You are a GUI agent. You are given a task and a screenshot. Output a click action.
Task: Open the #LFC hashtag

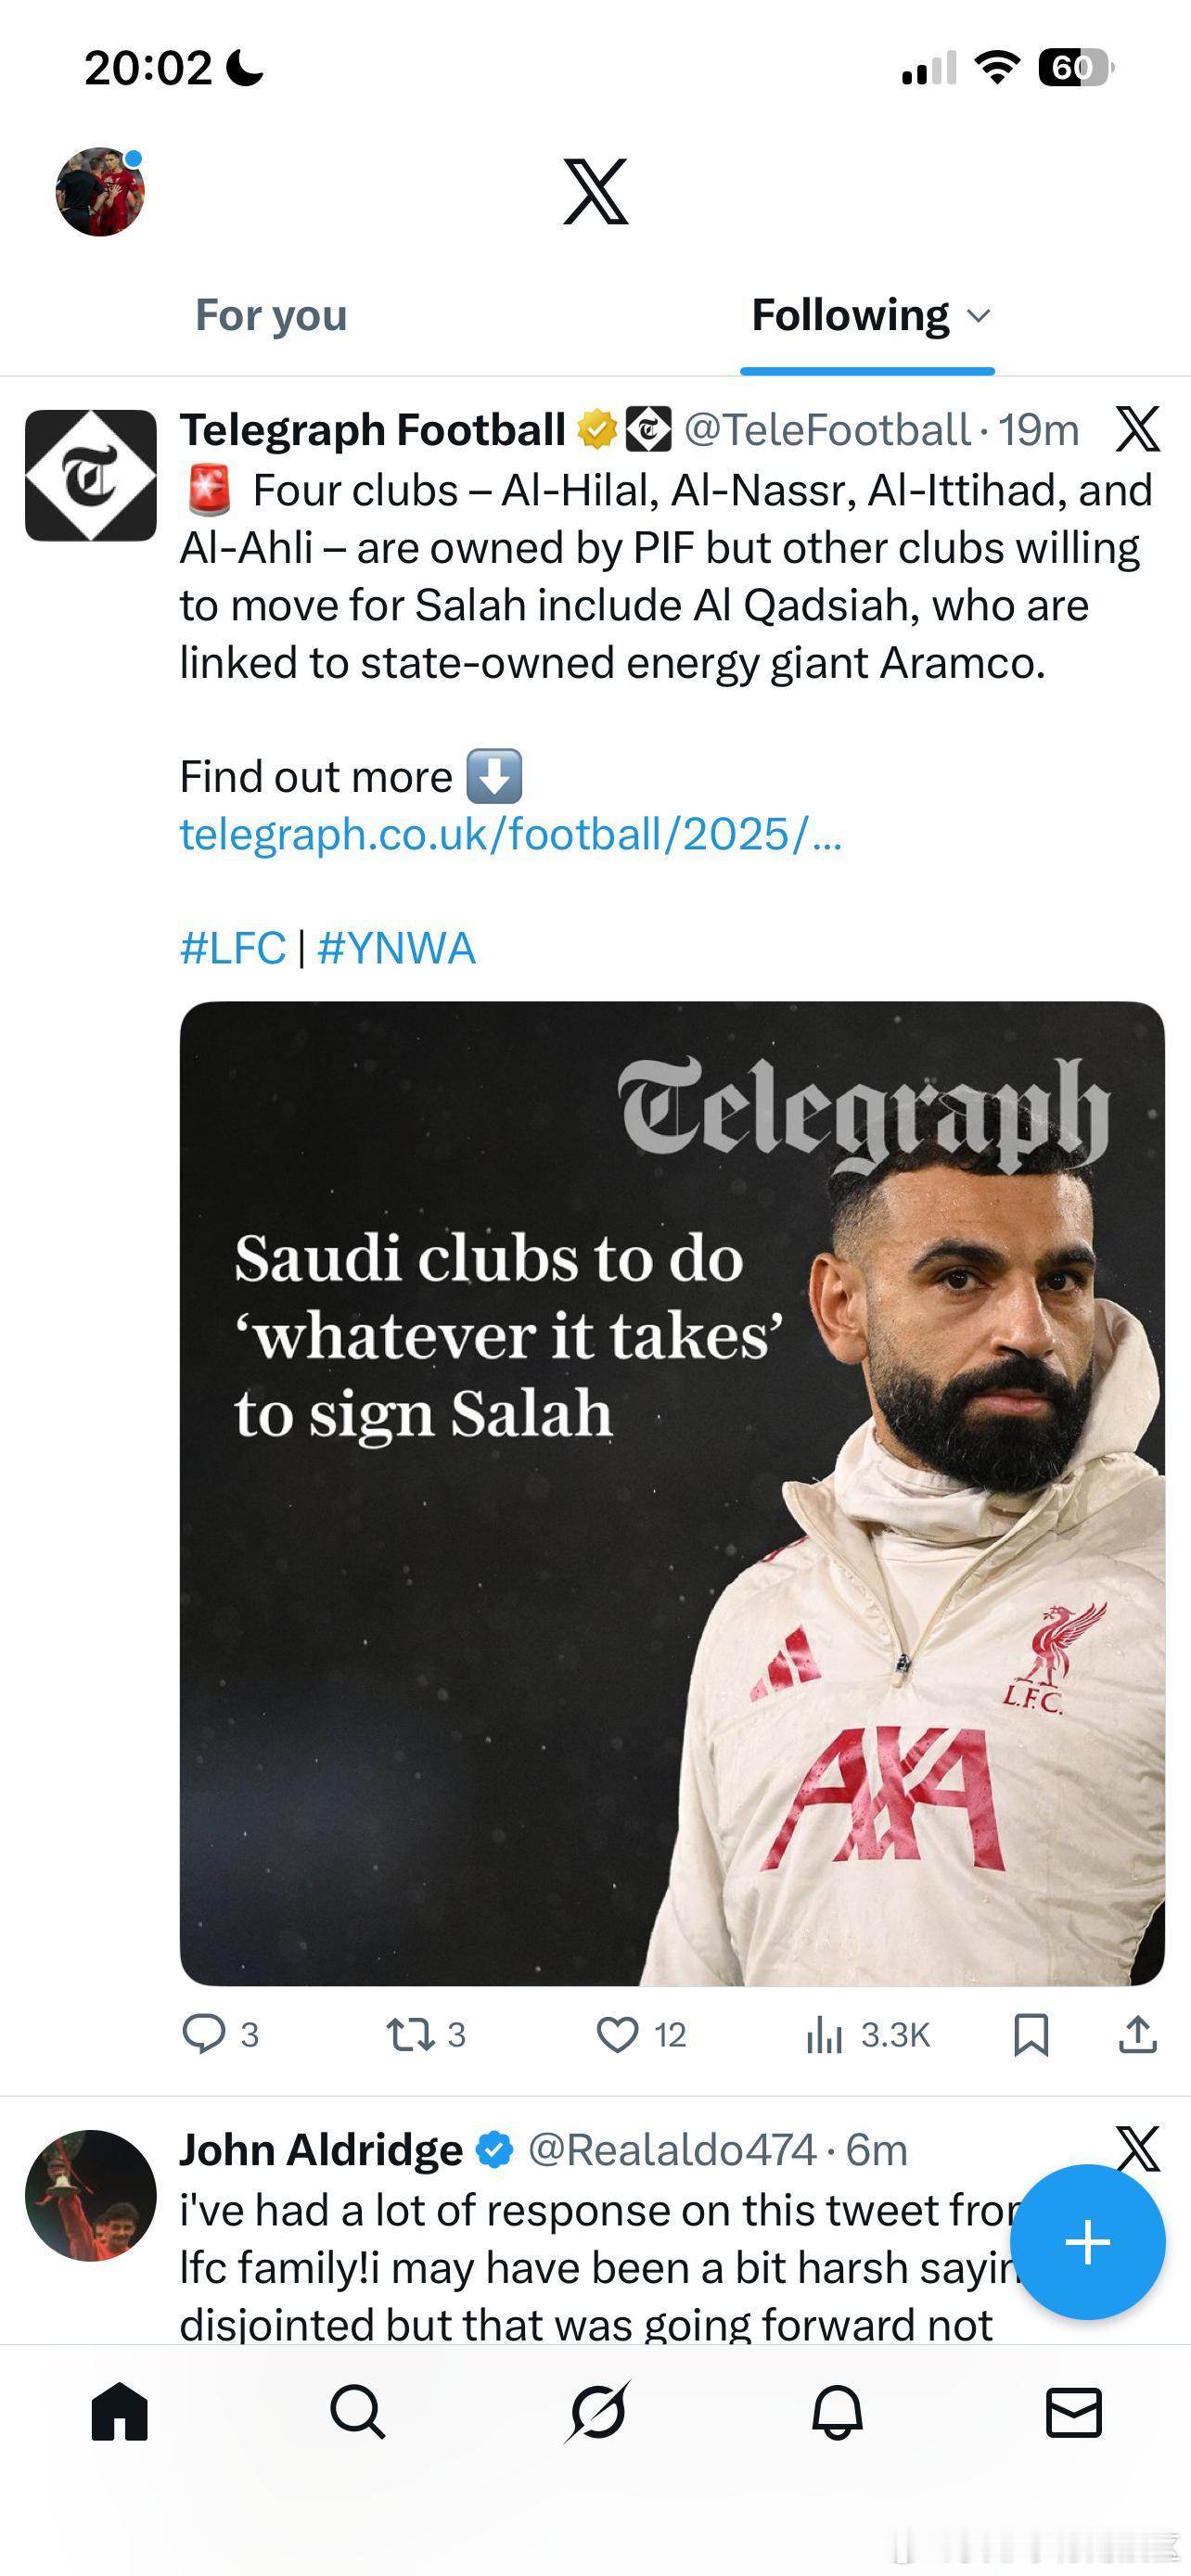point(233,948)
